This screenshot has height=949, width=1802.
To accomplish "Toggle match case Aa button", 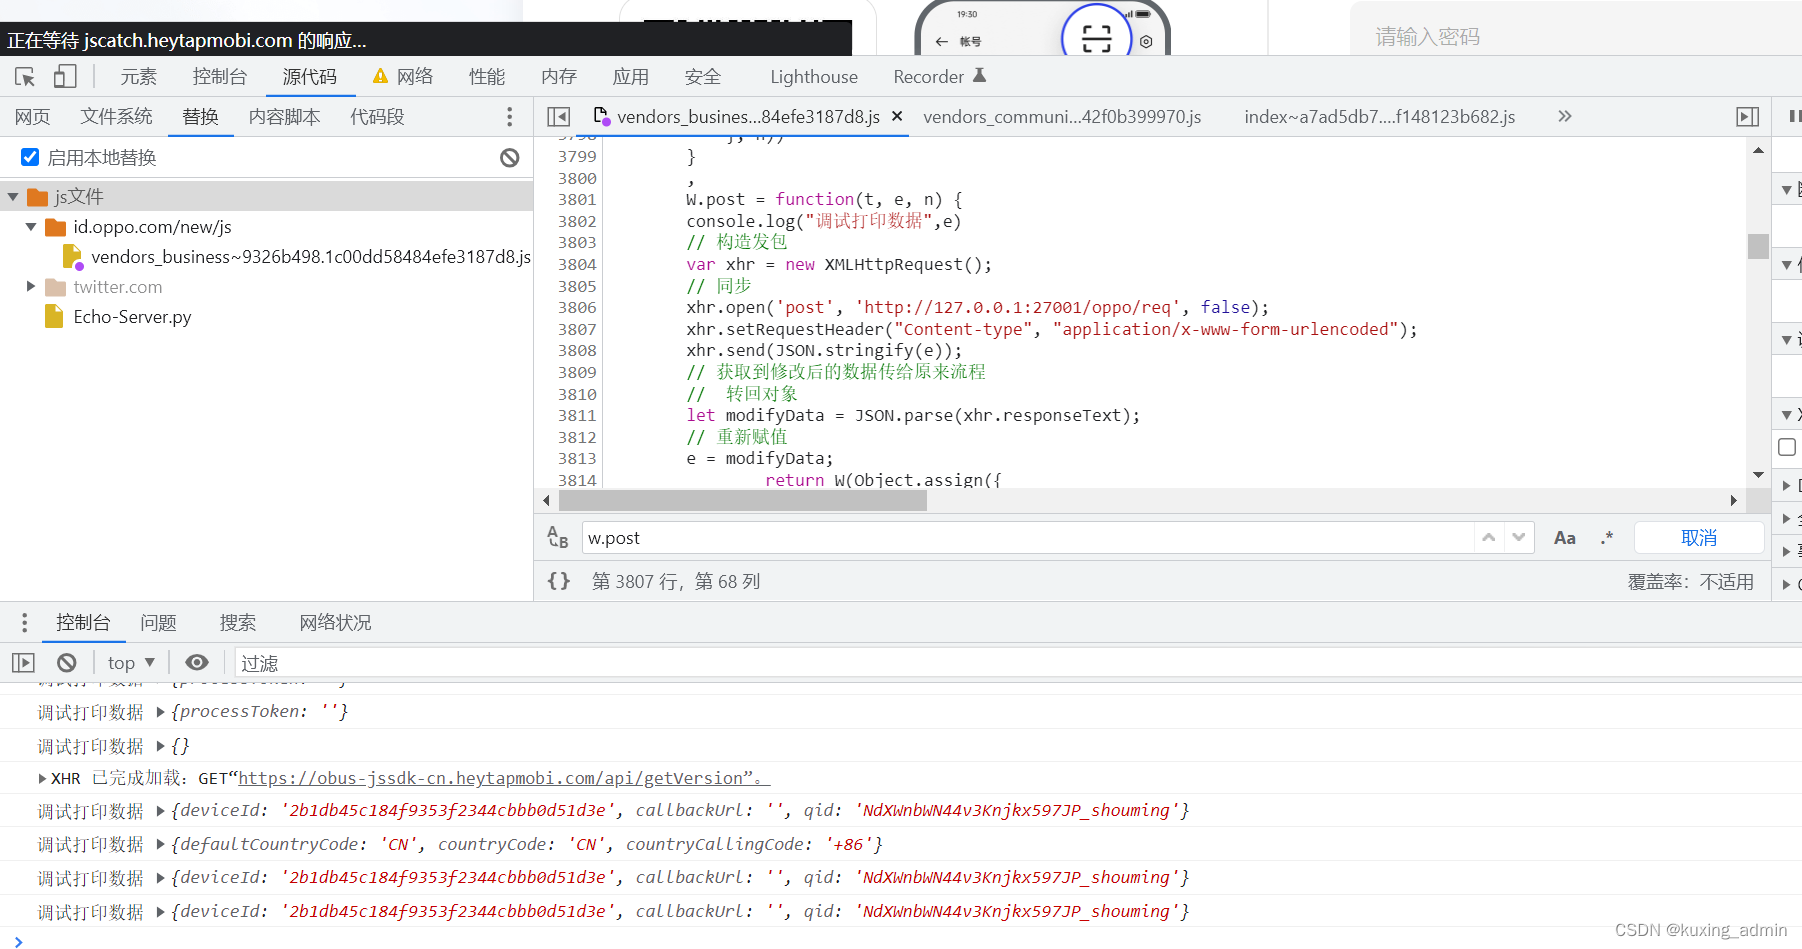I will tap(1565, 538).
